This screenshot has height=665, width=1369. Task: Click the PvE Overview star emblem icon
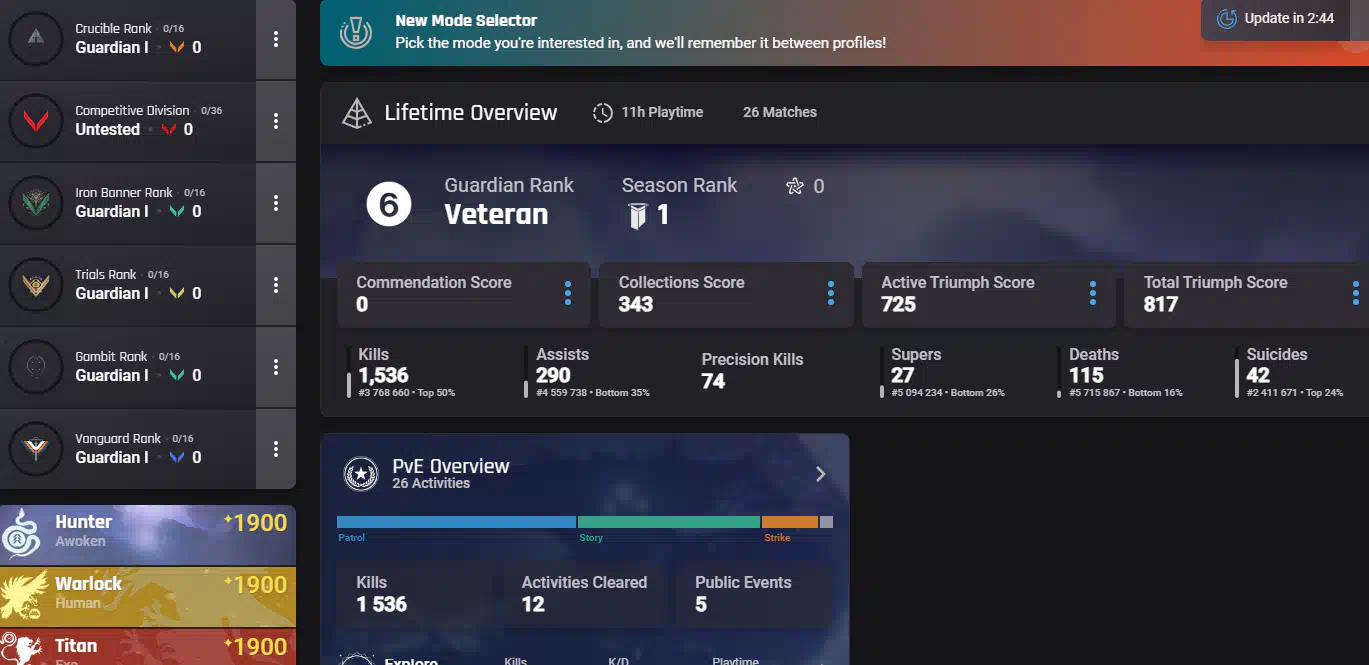pos(359,474)
